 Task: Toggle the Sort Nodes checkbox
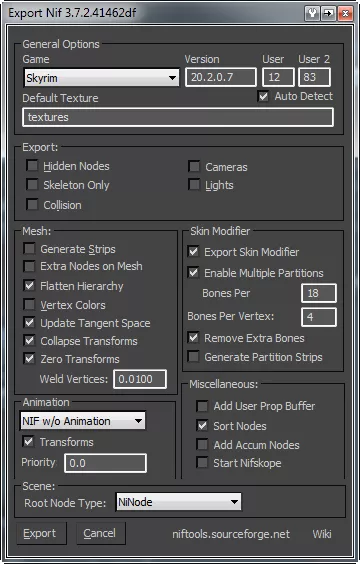[202, 426]
